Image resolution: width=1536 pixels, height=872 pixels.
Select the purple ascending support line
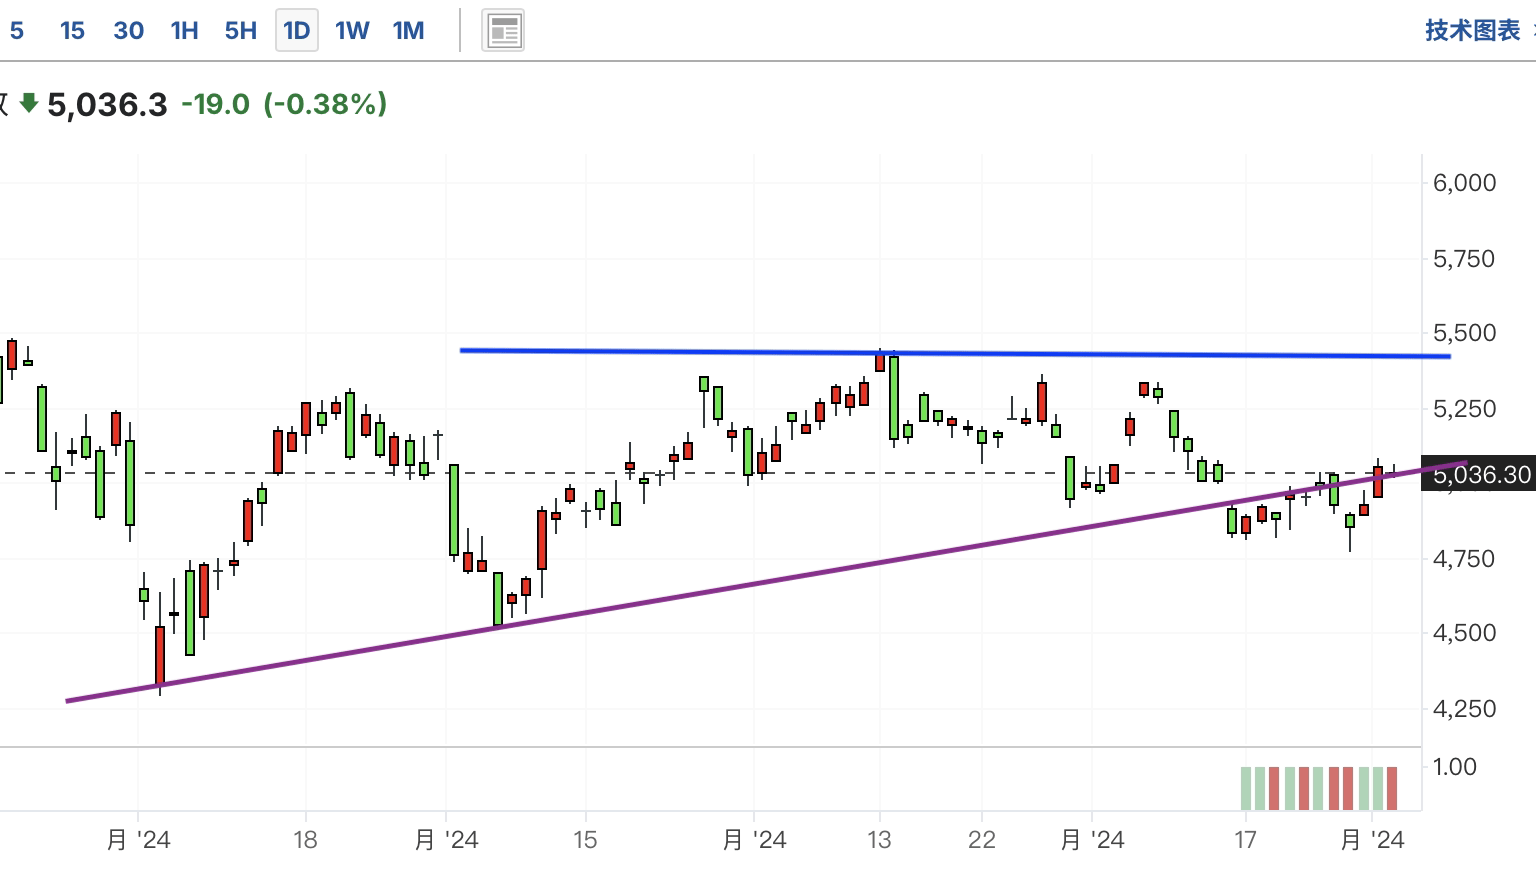click(765, 581)
